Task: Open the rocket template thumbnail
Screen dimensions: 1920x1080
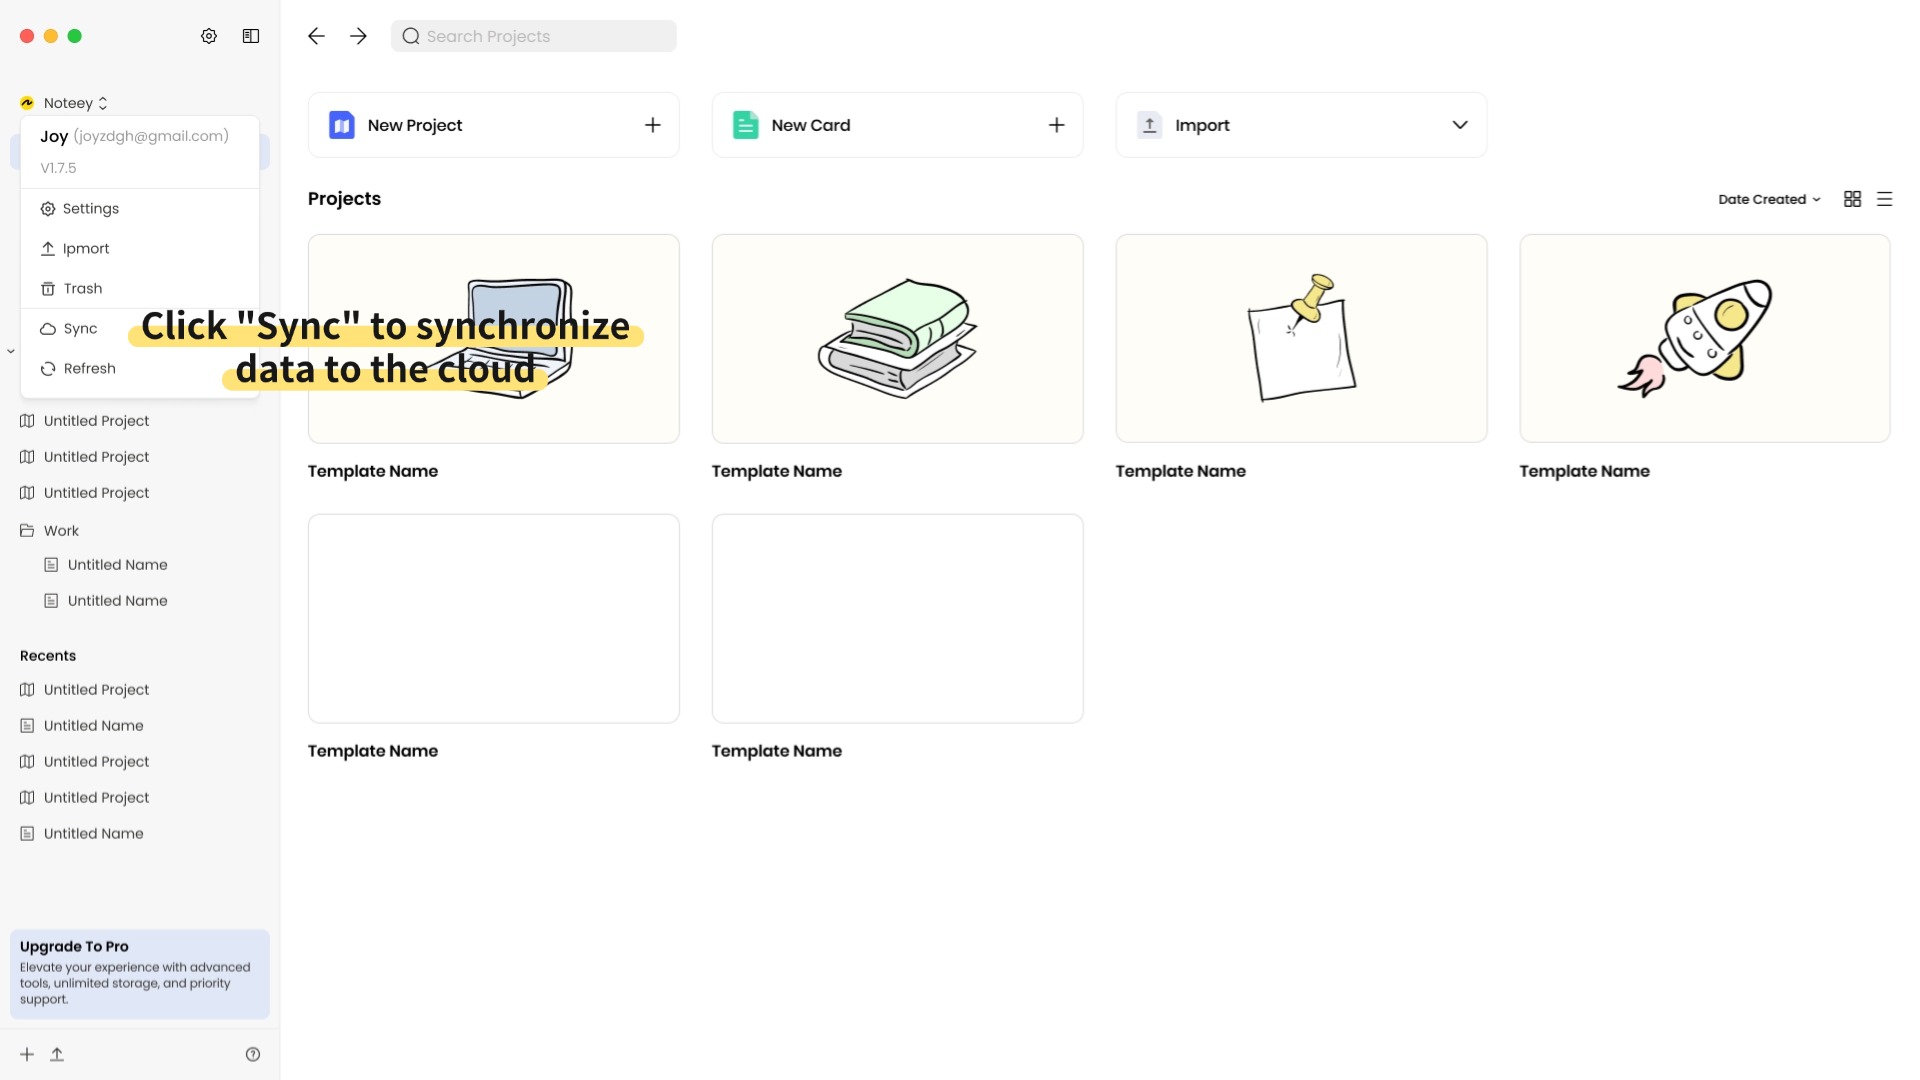Action: [1705, 339]
